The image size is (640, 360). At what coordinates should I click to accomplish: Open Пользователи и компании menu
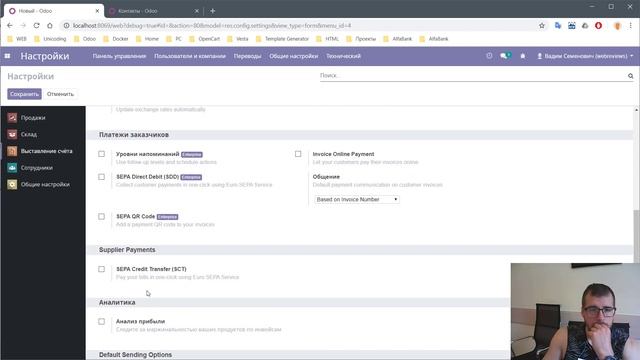point(190,56)
